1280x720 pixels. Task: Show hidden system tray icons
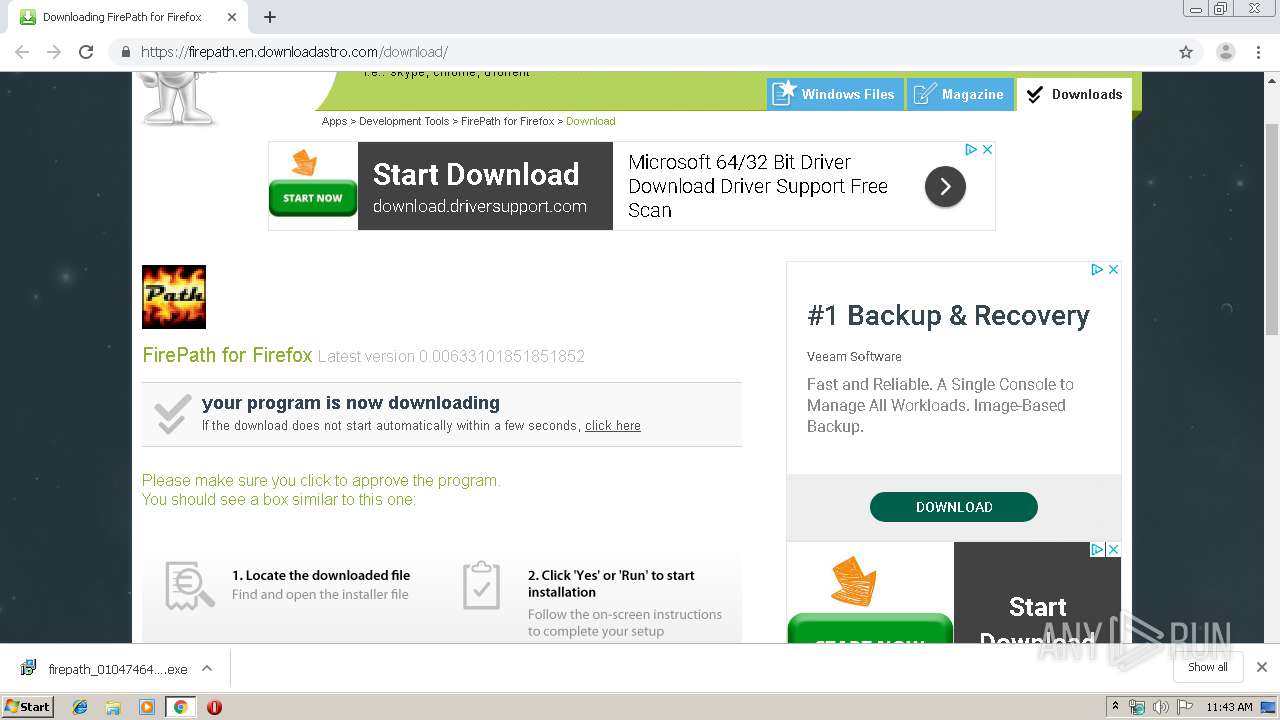(x=1115, y=707)
